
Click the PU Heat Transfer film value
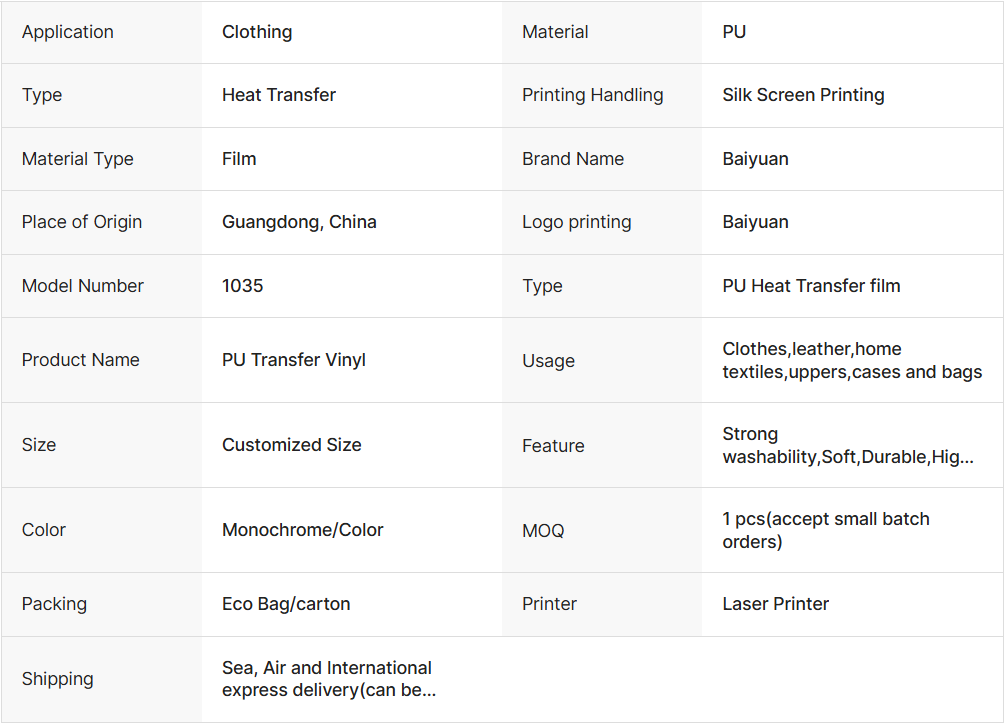[x=811, y=286]
